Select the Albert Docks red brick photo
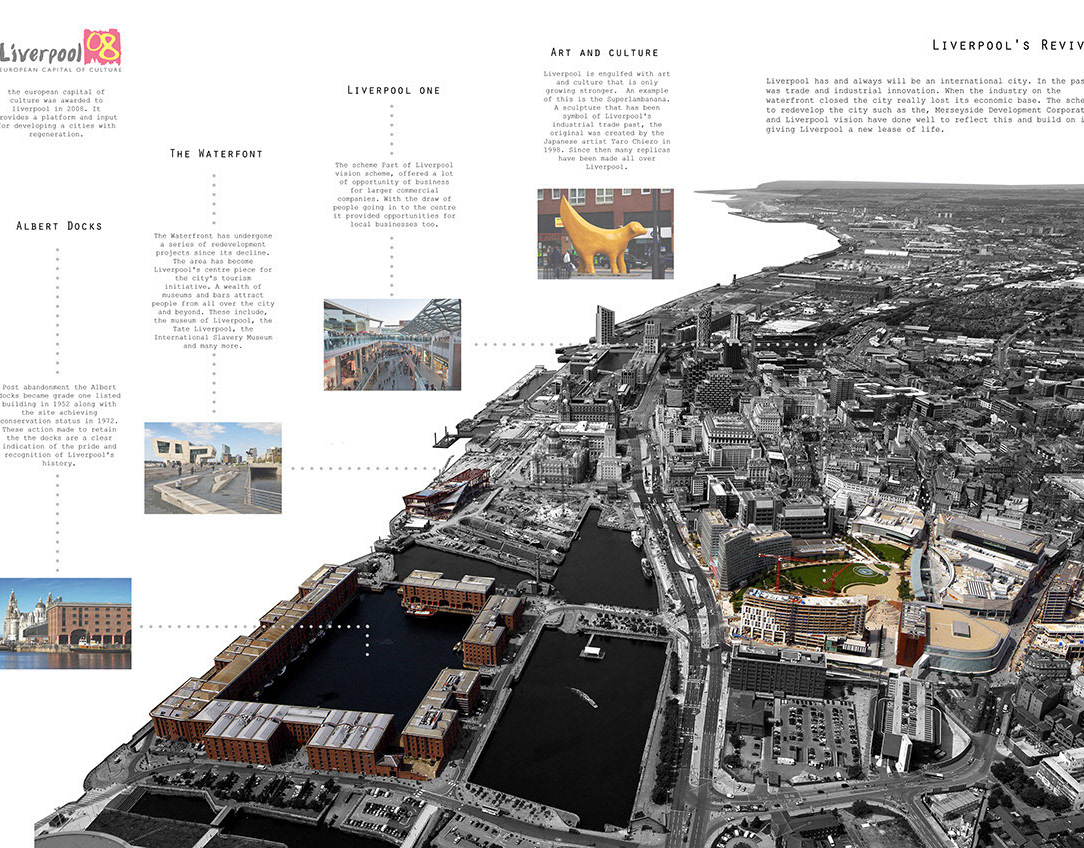The width and height of the screenshot is (1084, 848). tap(65, 623)
